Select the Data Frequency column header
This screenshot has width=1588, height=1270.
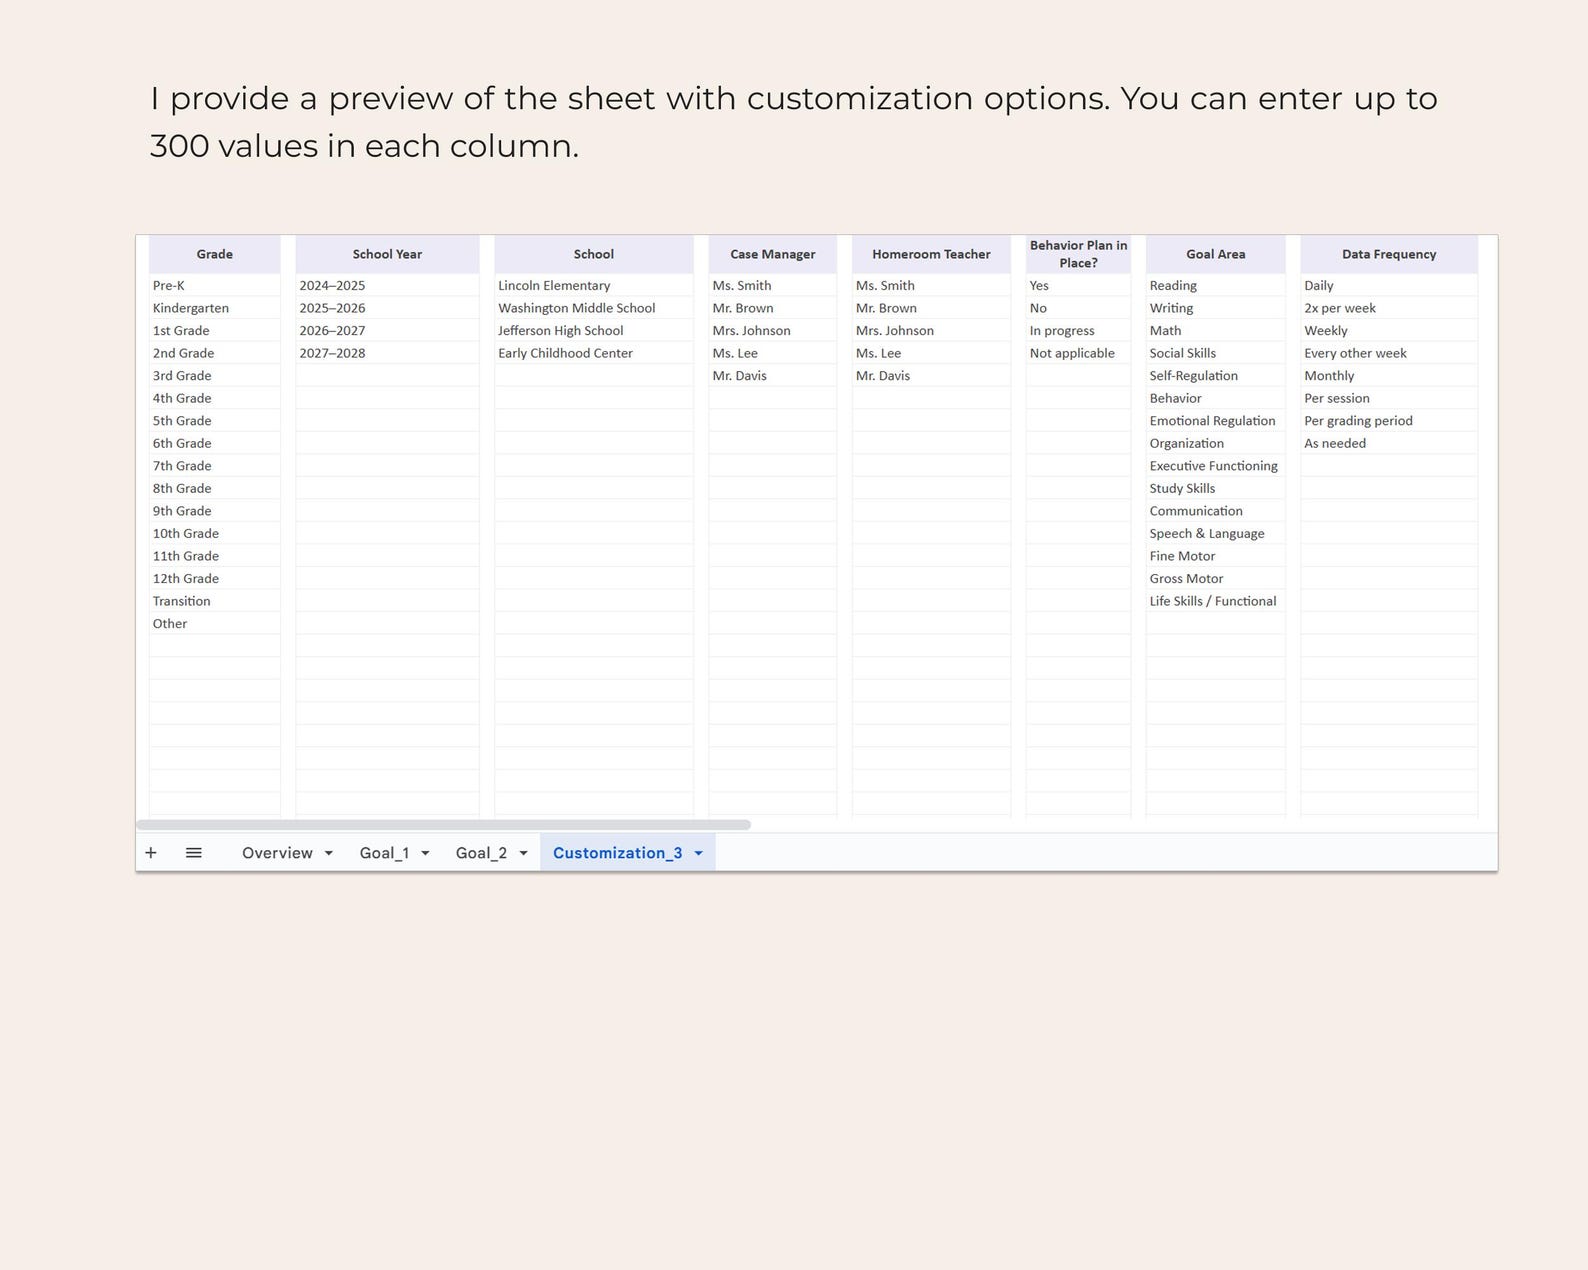point(1389,254)
